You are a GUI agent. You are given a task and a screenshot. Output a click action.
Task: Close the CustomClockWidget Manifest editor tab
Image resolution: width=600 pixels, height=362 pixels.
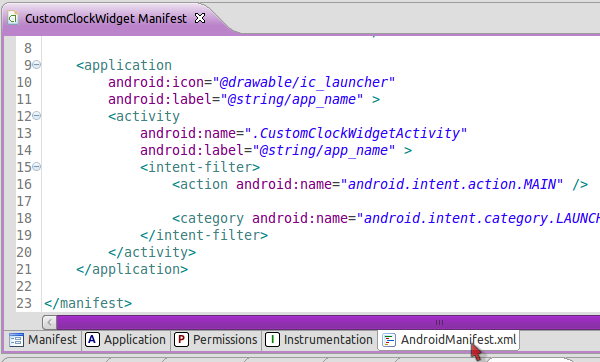[x=200, y=18]
